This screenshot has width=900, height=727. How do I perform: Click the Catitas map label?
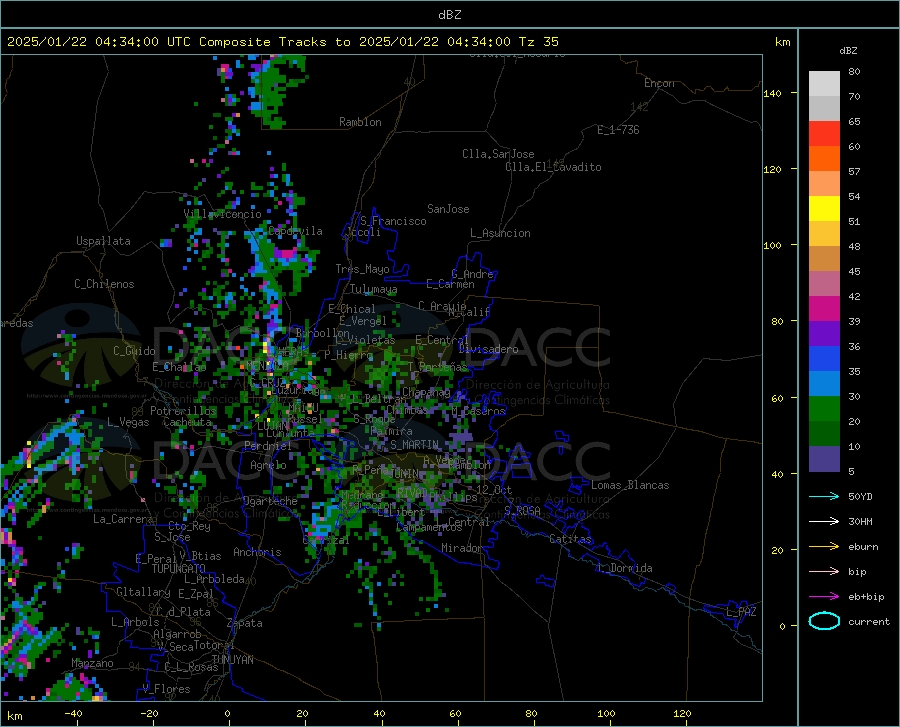(x=571, y=539)
